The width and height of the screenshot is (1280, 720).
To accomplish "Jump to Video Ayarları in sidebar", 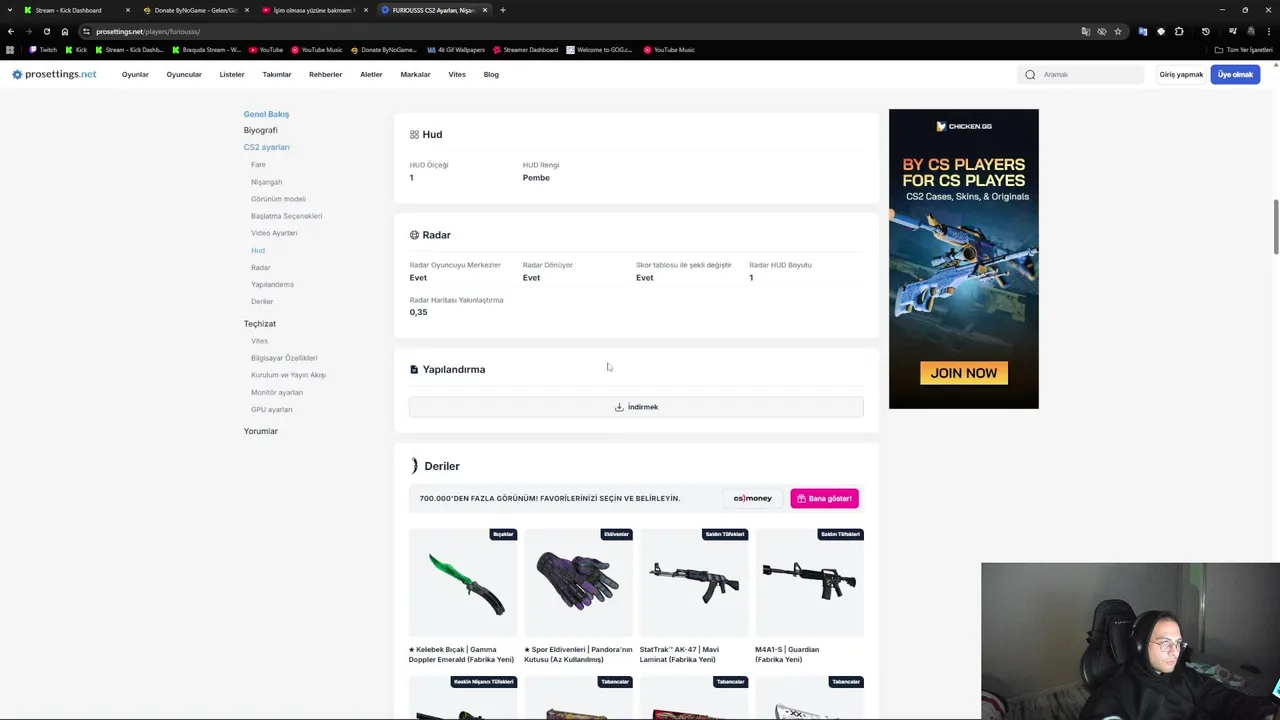I will (274, 233).
